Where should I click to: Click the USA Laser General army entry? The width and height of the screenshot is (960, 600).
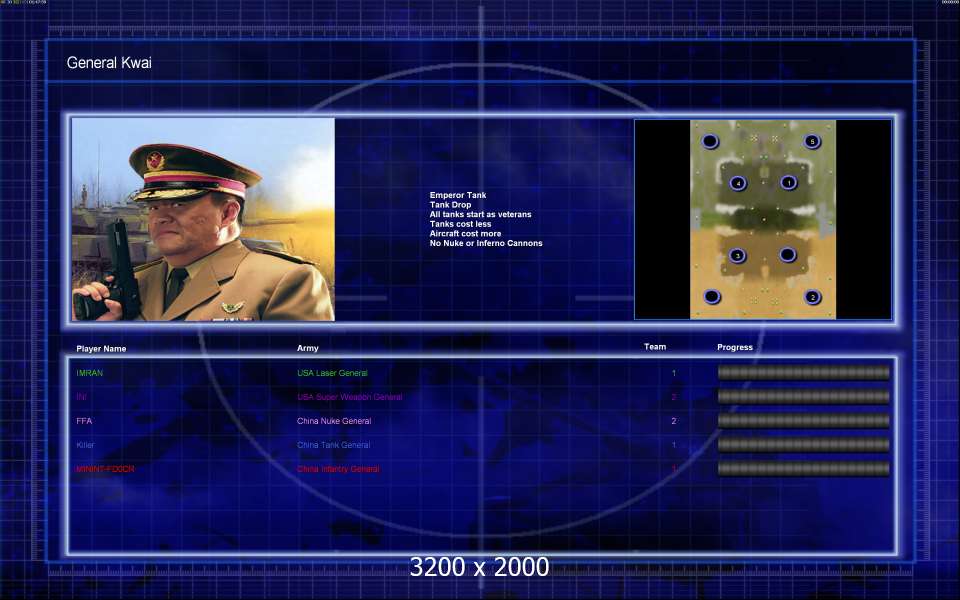tap(332, 373)
